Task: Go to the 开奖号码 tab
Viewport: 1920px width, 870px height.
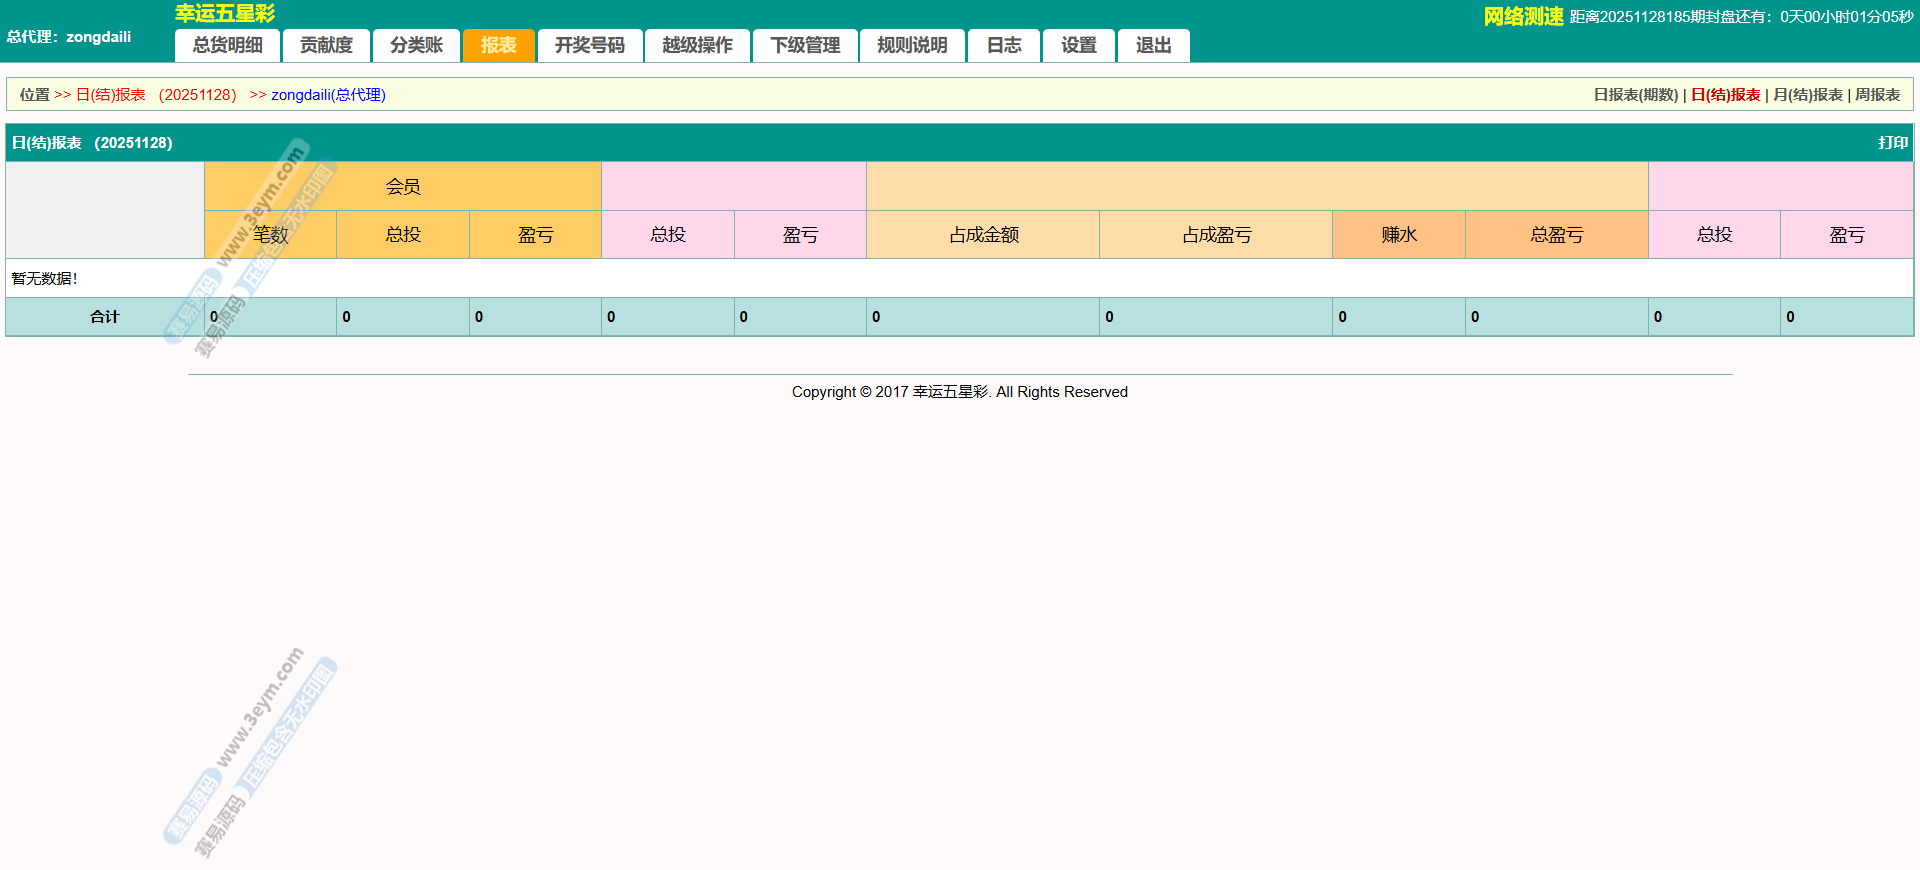Action: click(x=589, y=45)
